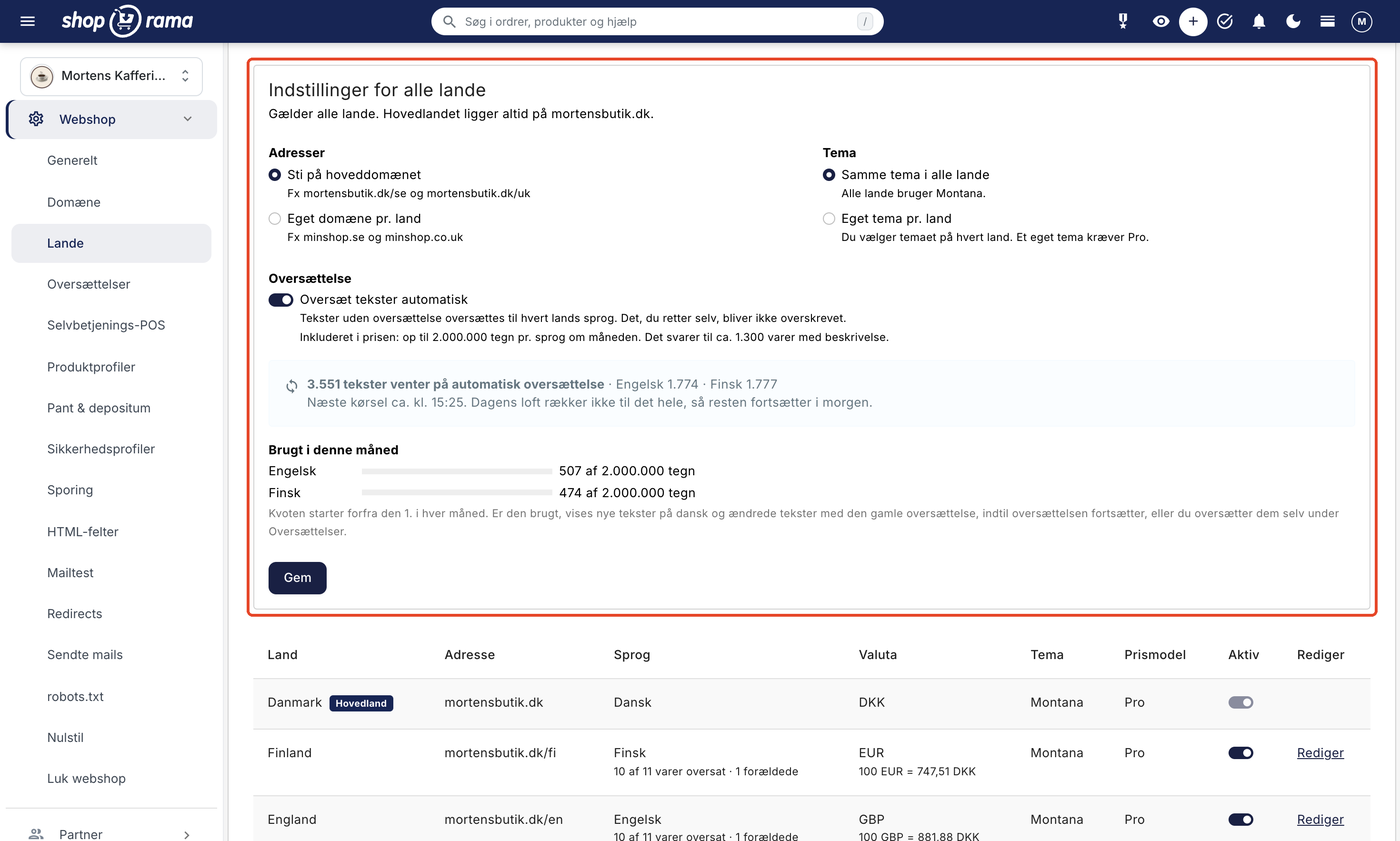The height and width of the screenshot is (841, 1400).
Task: Click Rediger for the Finland row
Action: (x=1320, y=753)
